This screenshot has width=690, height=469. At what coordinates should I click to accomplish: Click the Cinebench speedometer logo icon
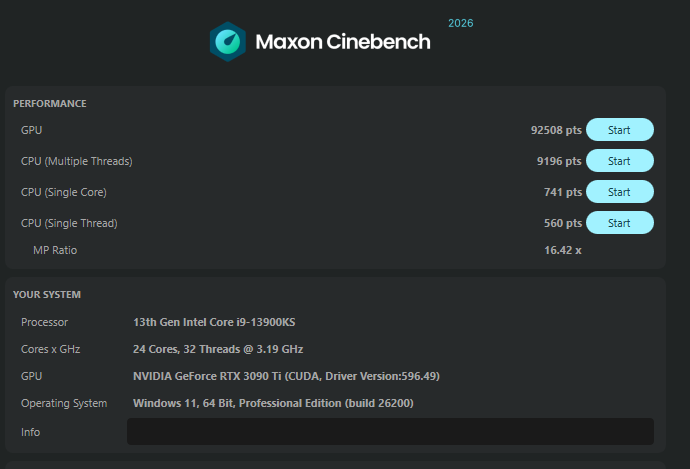coord(228,42)
